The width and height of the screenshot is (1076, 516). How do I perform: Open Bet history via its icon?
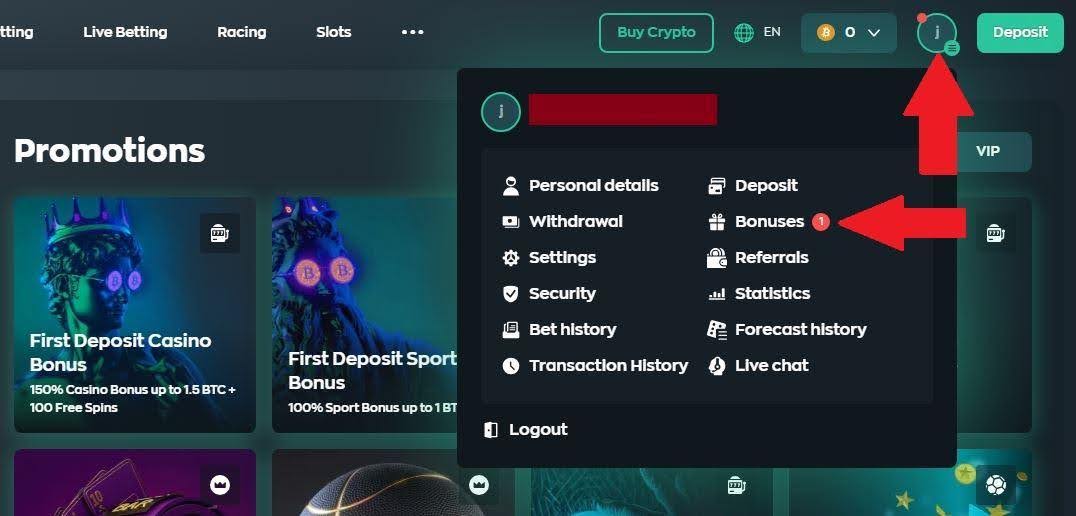511,330
